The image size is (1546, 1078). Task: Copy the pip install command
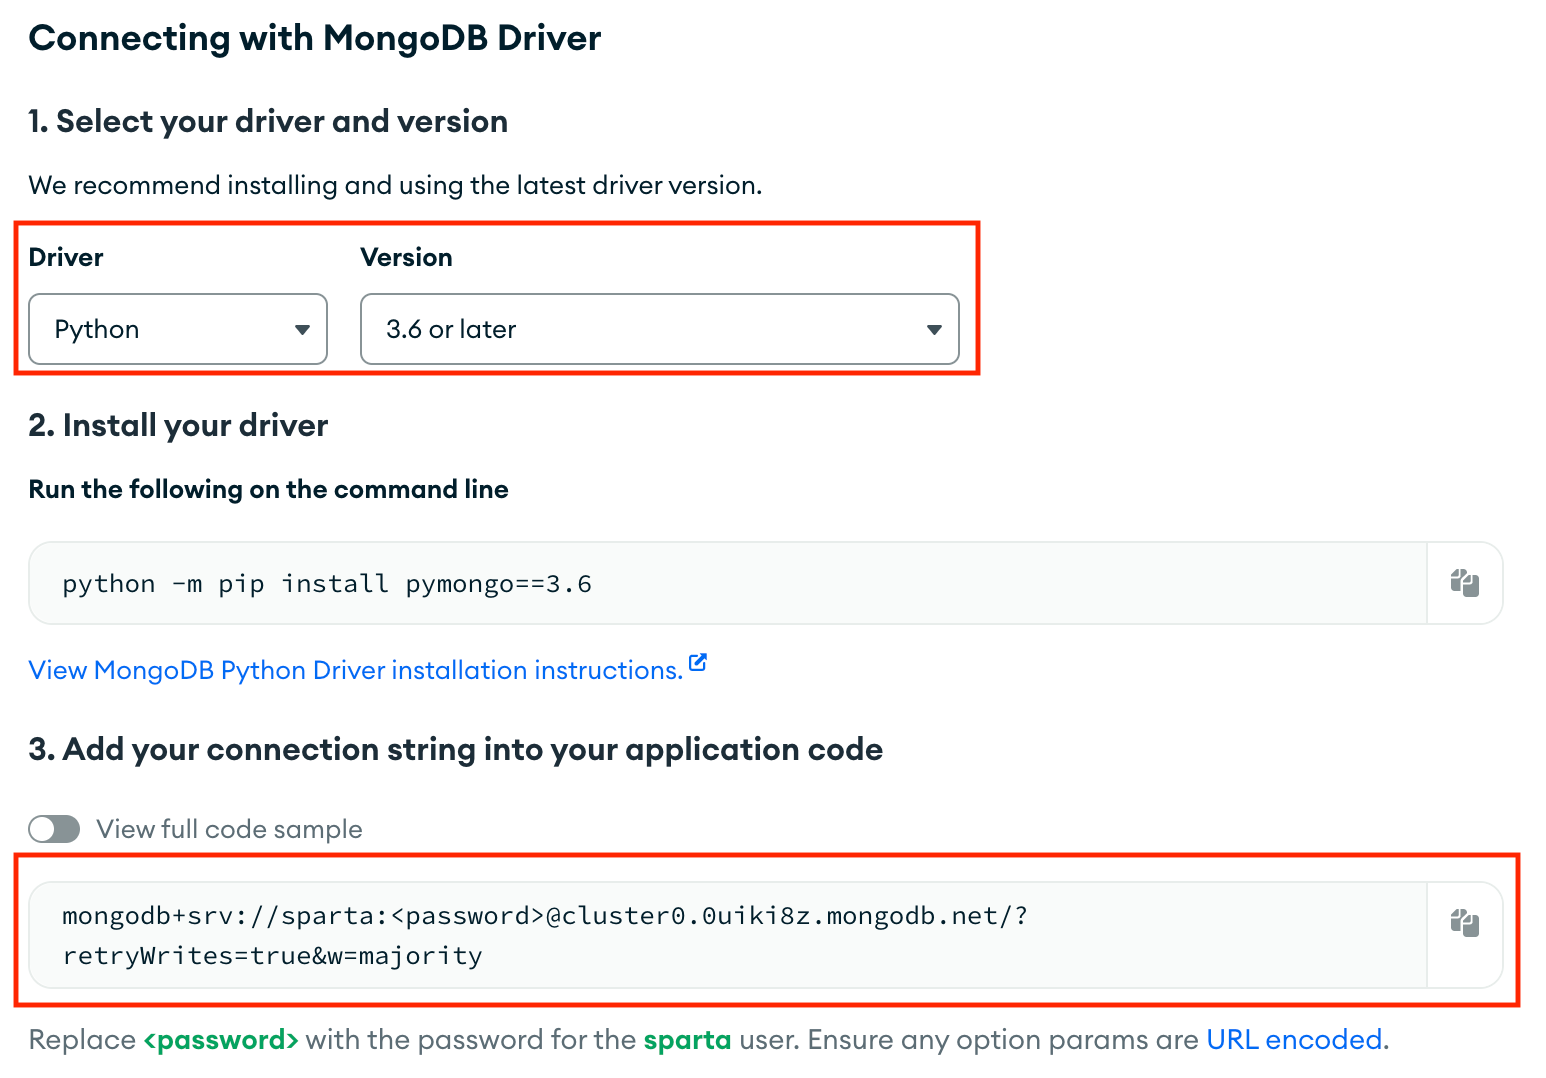1464,583
